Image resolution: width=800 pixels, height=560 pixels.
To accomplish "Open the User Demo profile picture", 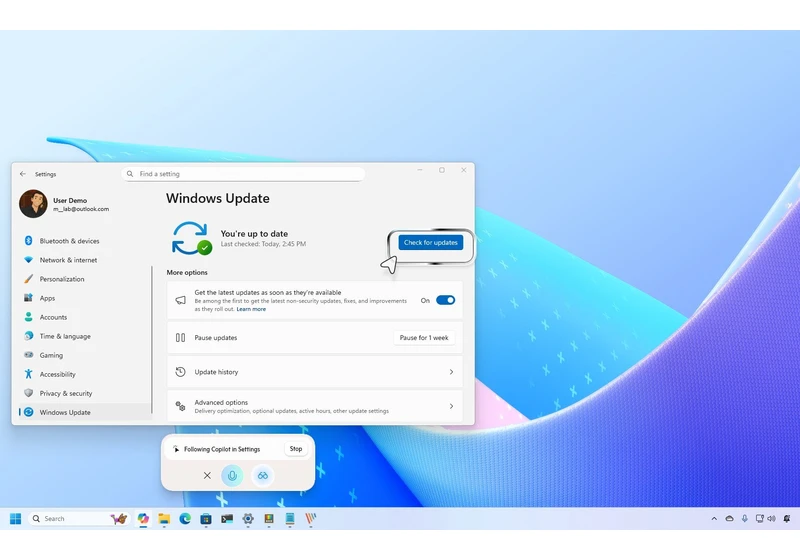I will coord(33,203).
